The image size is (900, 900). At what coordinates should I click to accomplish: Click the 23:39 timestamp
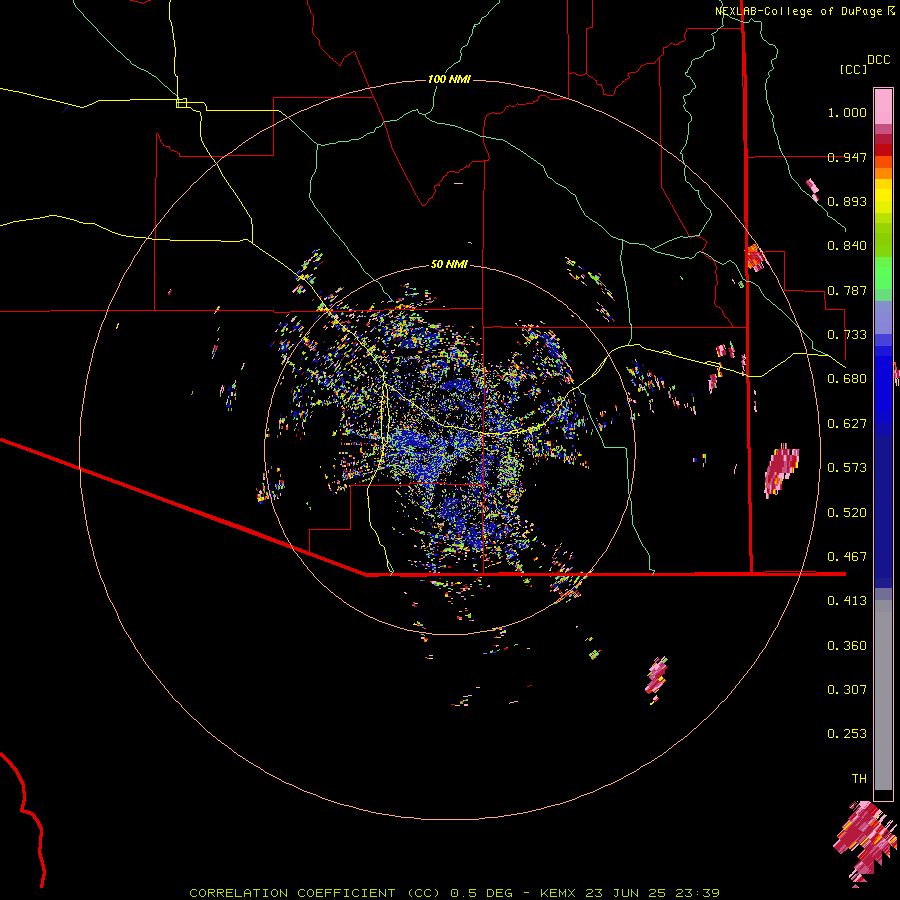(696, 893)
